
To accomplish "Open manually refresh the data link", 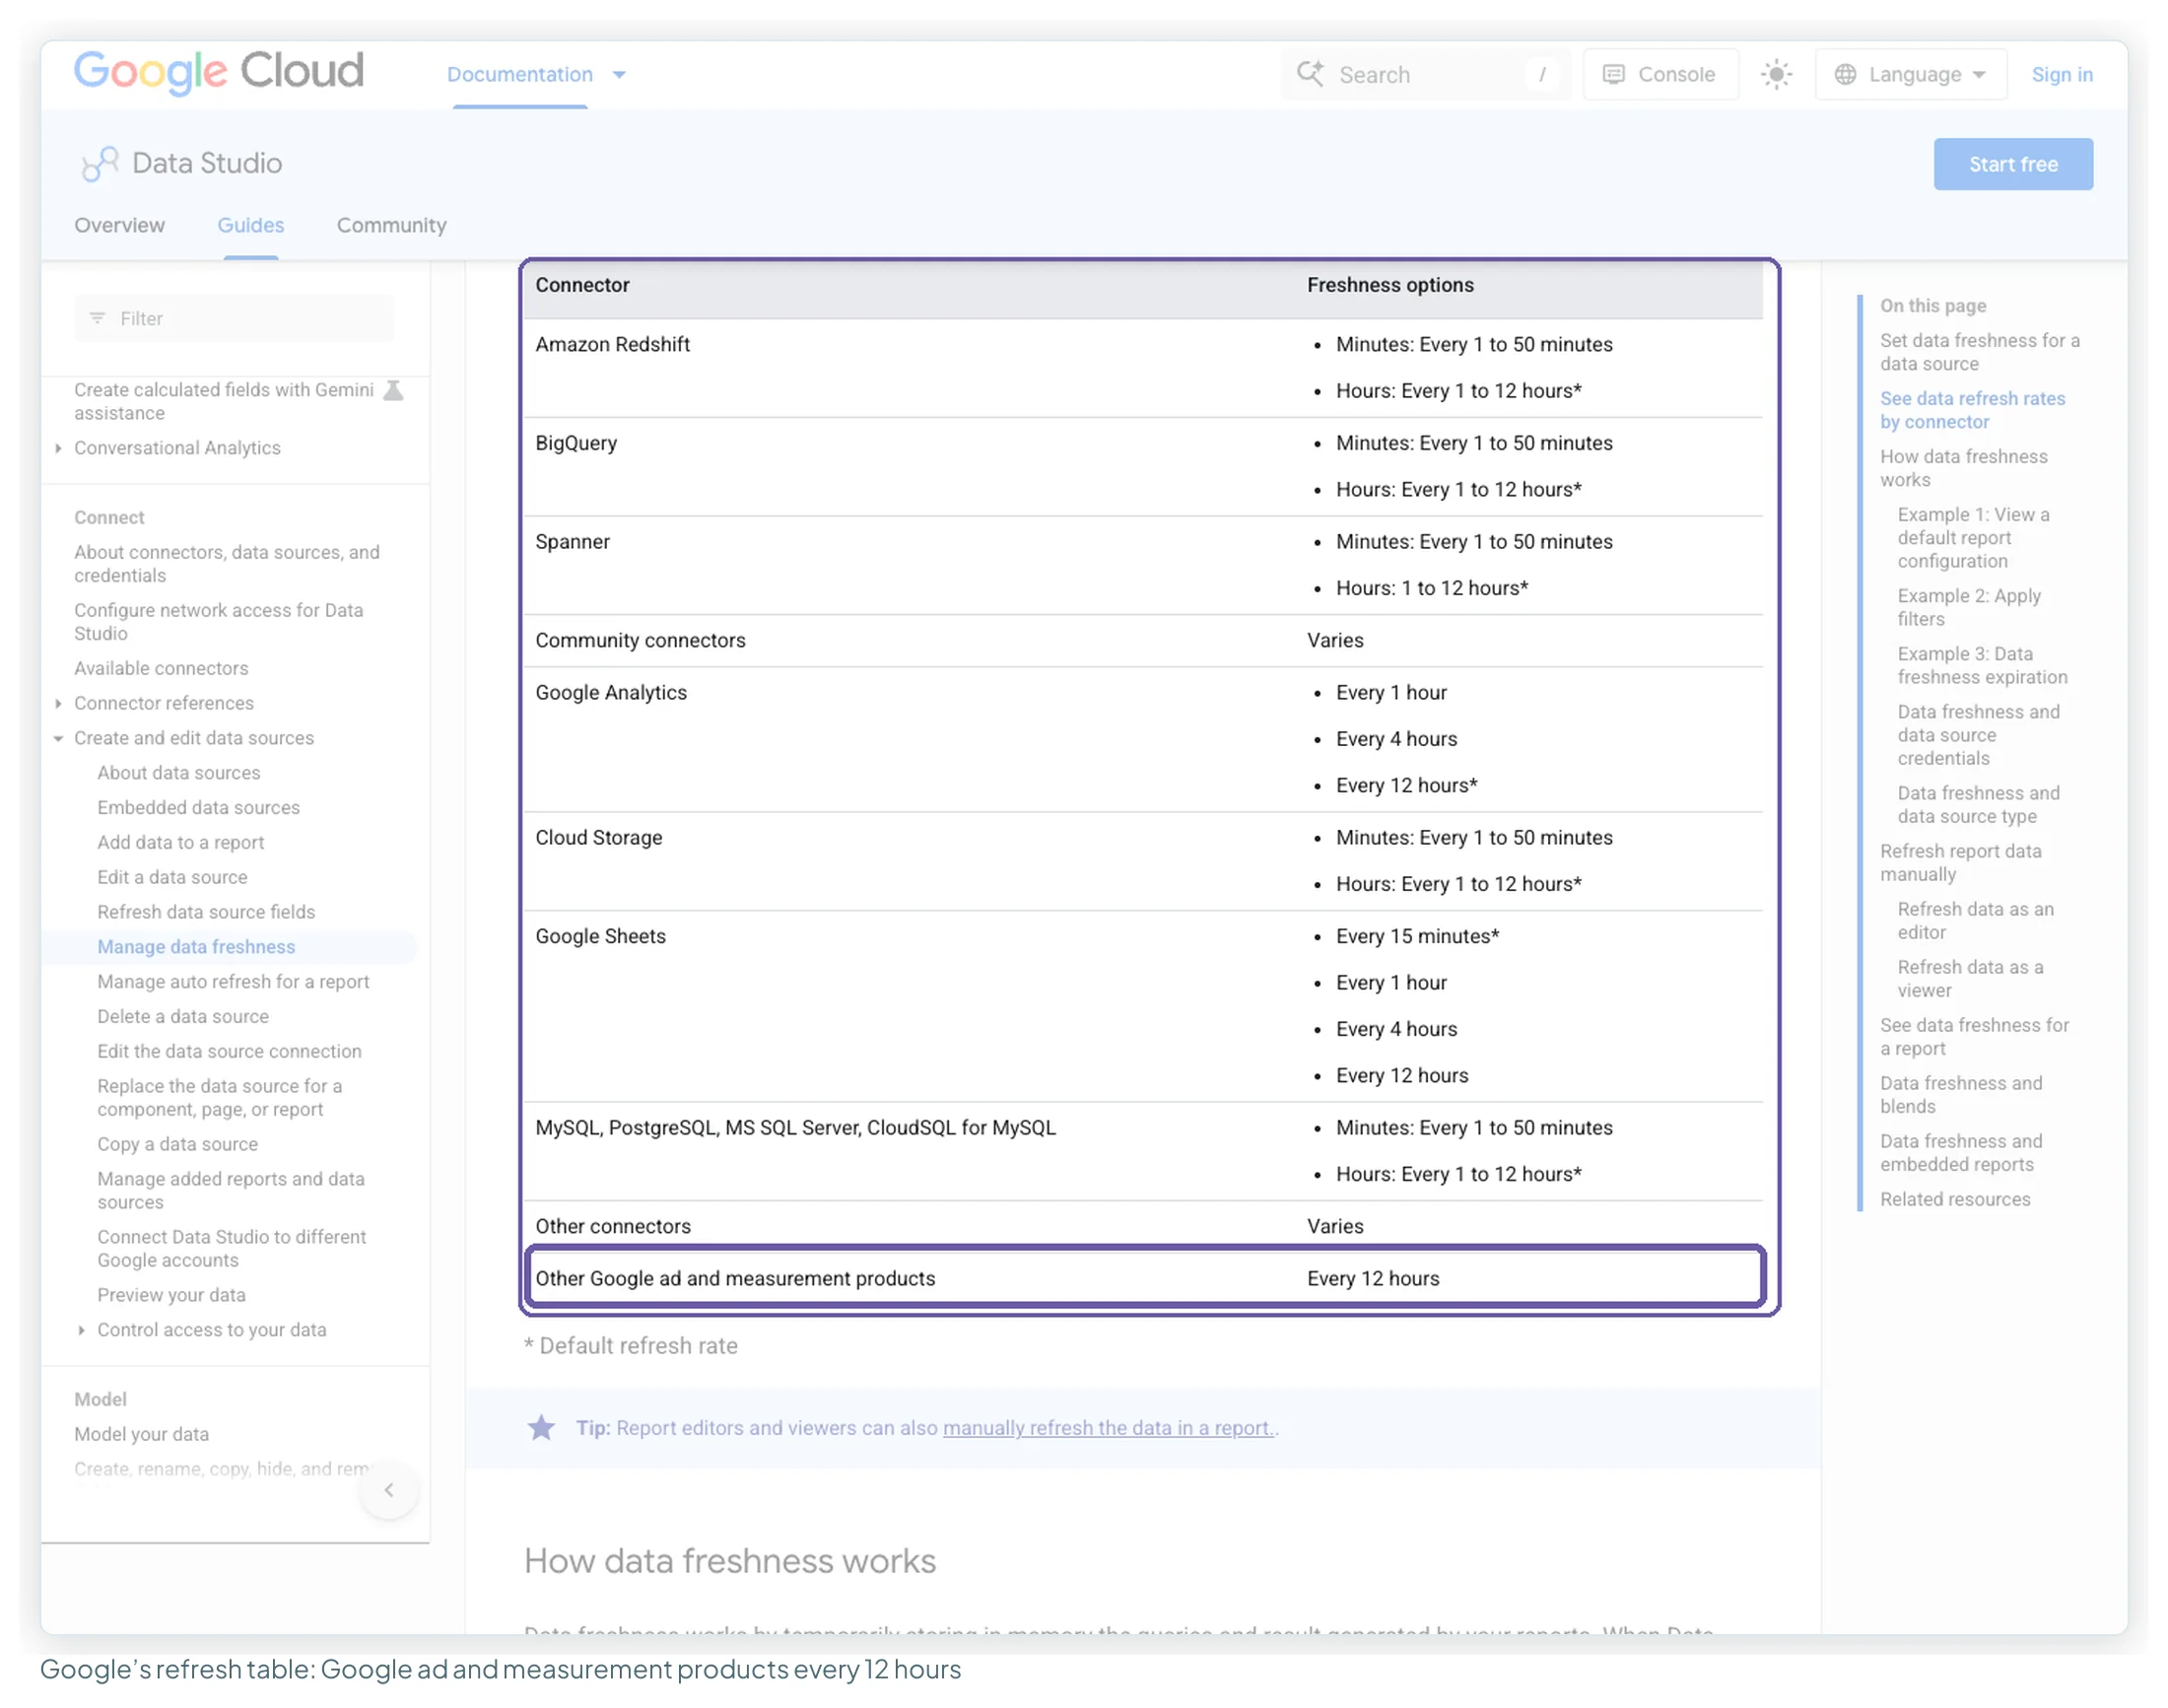I will 1107,1427.
